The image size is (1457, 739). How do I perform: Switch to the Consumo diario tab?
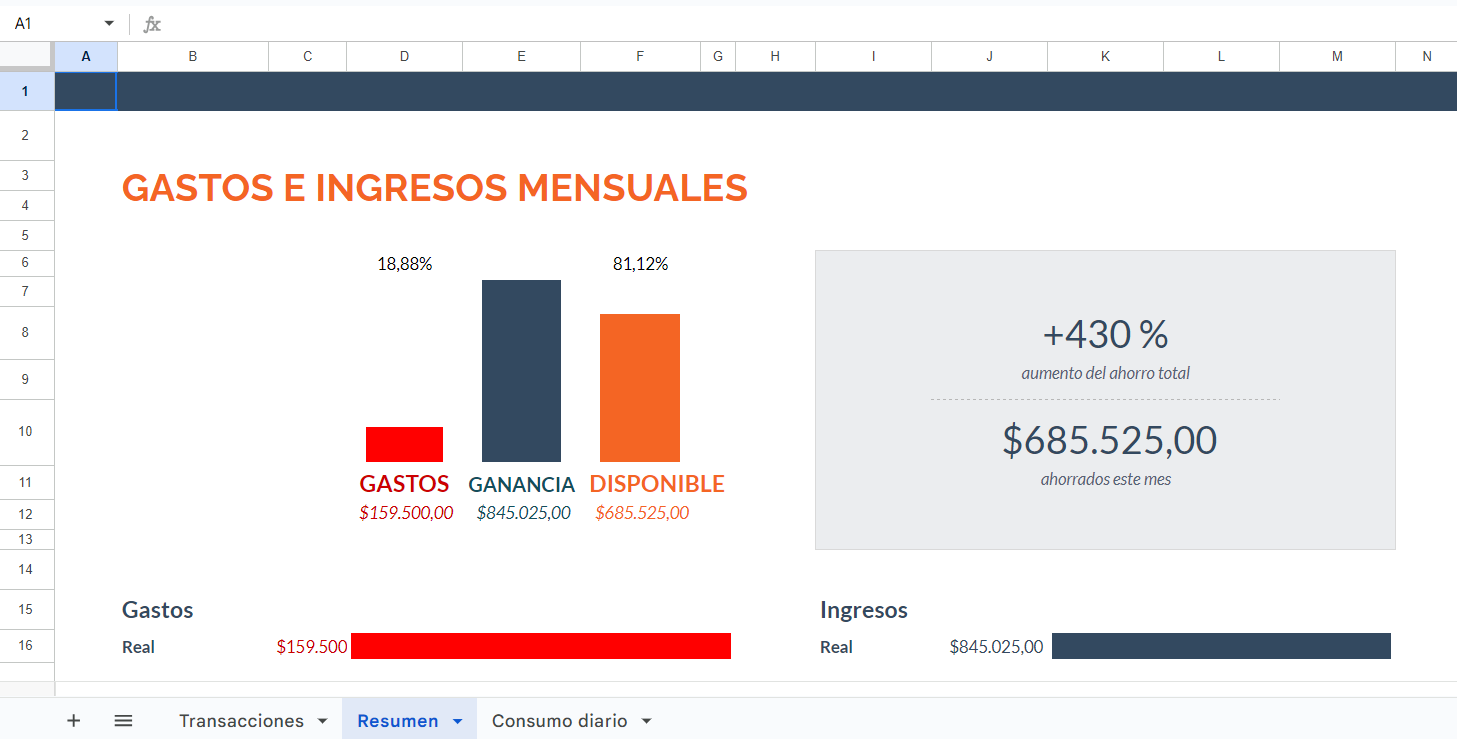pyautogui.click(x=557, y=720)
